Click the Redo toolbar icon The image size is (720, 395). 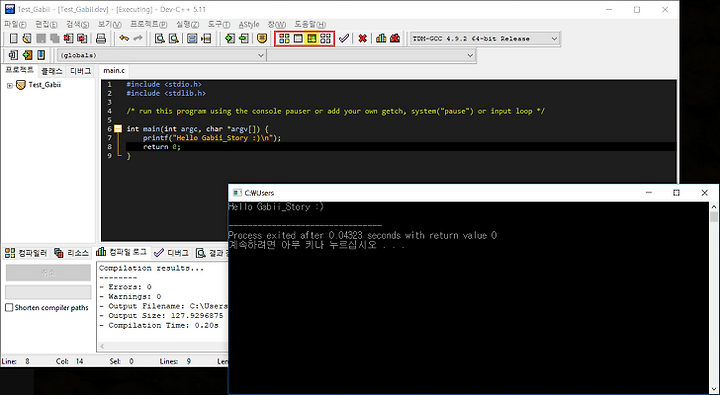click(x=137, y=39)
